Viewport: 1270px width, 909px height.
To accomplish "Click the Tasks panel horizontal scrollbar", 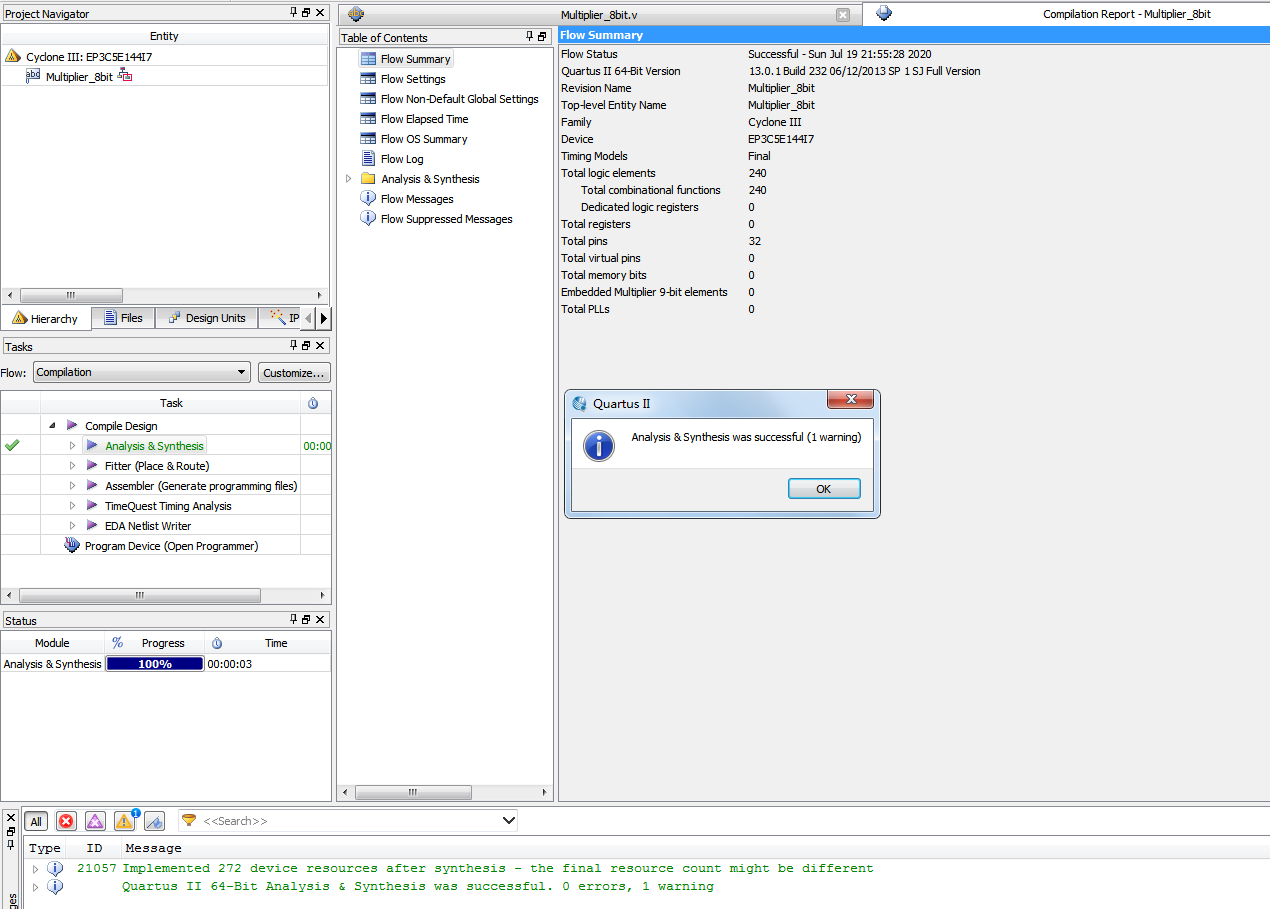I will tap(140, 595).
